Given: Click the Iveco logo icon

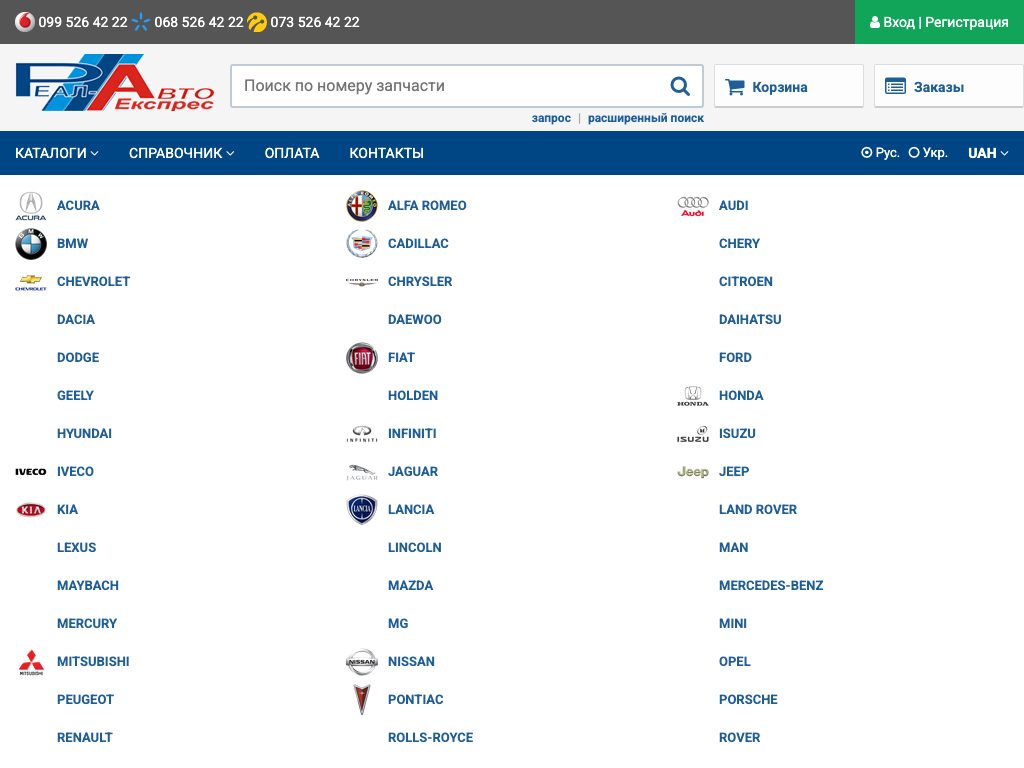Looking at the screenshot, I should 31,472.
